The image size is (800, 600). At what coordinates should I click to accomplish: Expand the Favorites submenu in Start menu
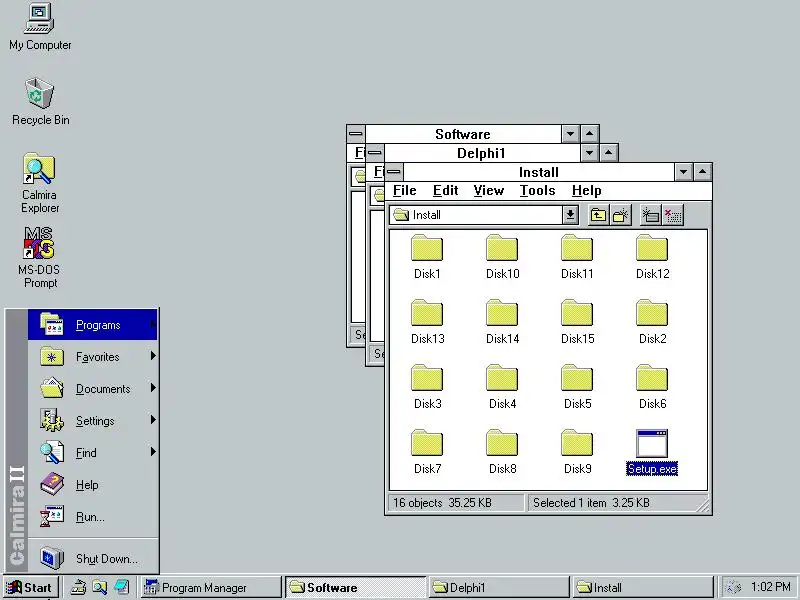pos(92,357)
